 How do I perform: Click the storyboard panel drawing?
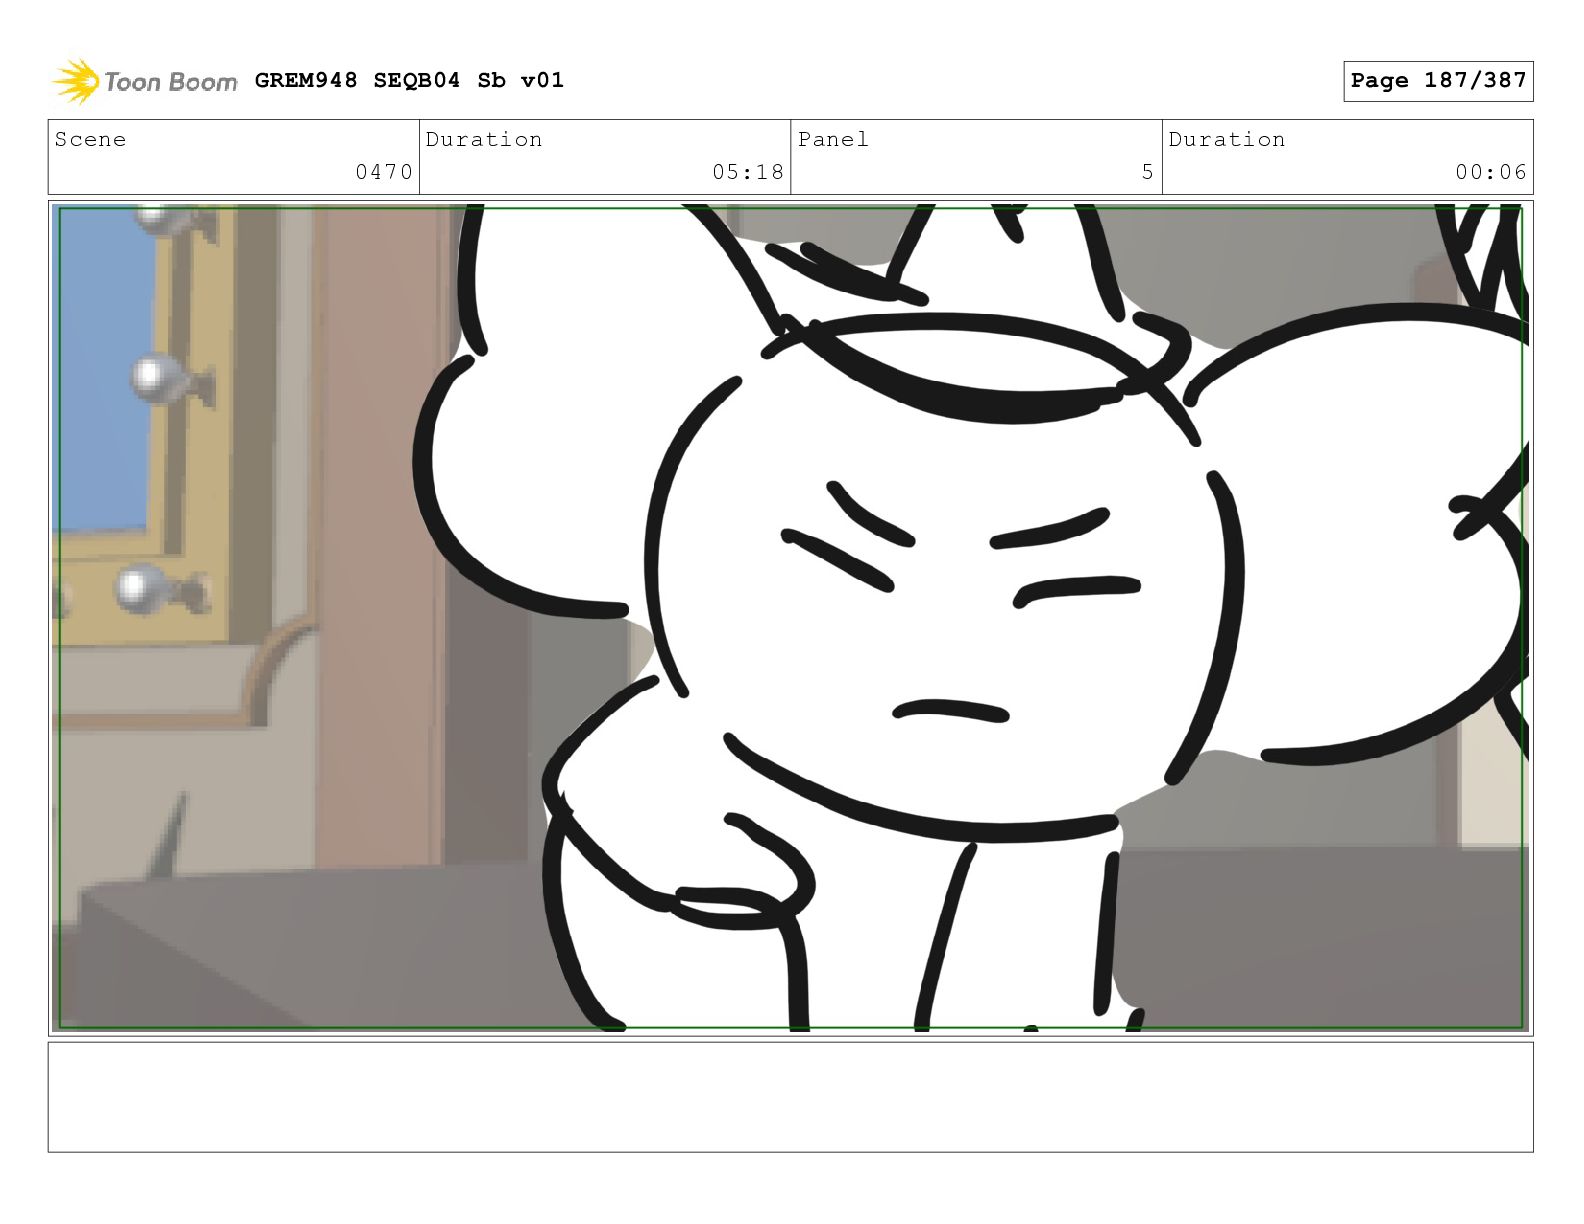tap(790, 617)
